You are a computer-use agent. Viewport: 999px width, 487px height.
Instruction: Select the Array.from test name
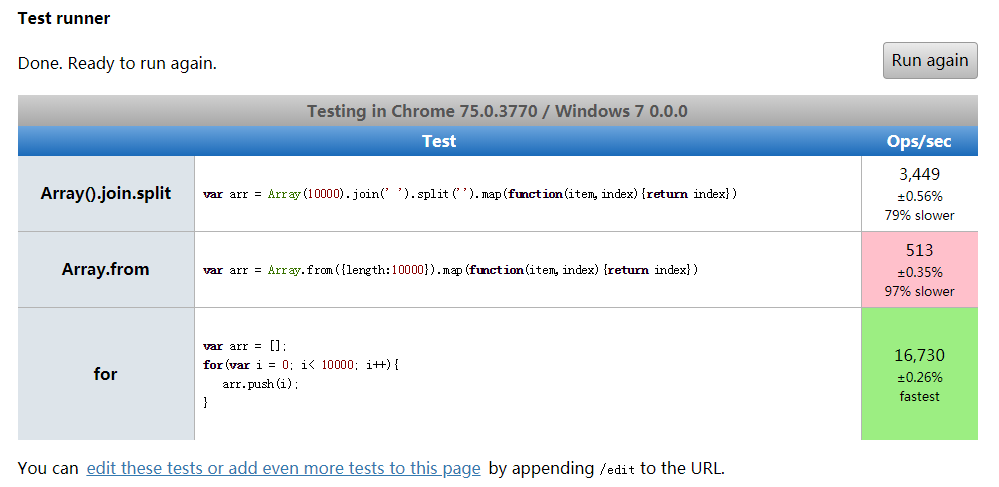[x=106, y=270]
